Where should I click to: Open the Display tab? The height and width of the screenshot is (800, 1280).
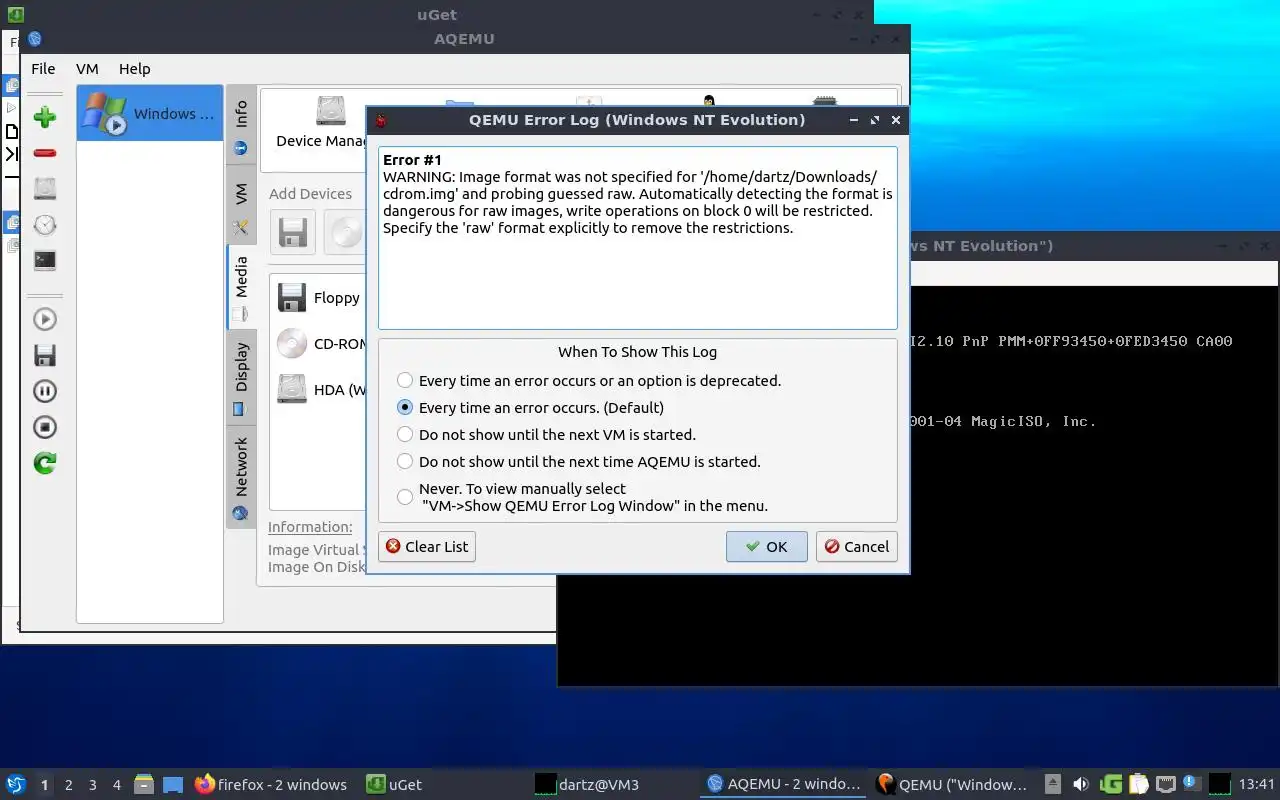[241, 378]
